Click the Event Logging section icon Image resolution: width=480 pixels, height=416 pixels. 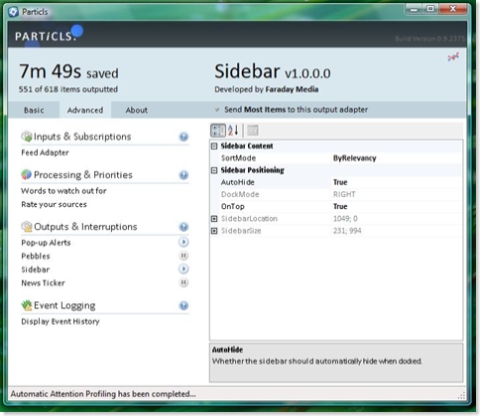click(26, 305)
